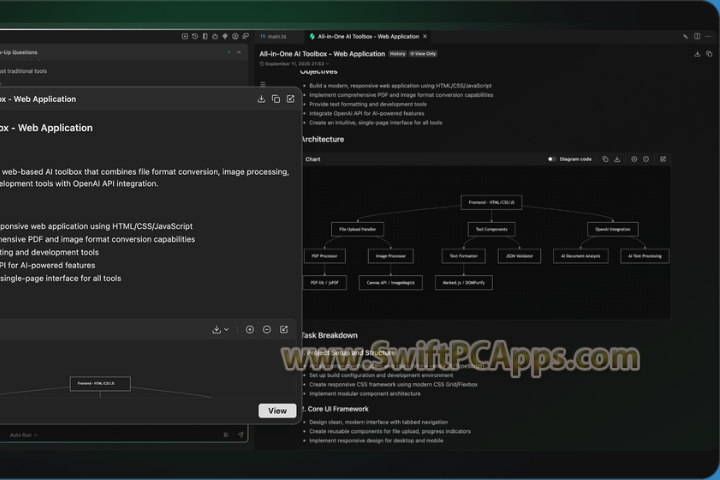Click the PDF Processor node
This screenshot has width=720, height=480.
click(x=325, y=256)
